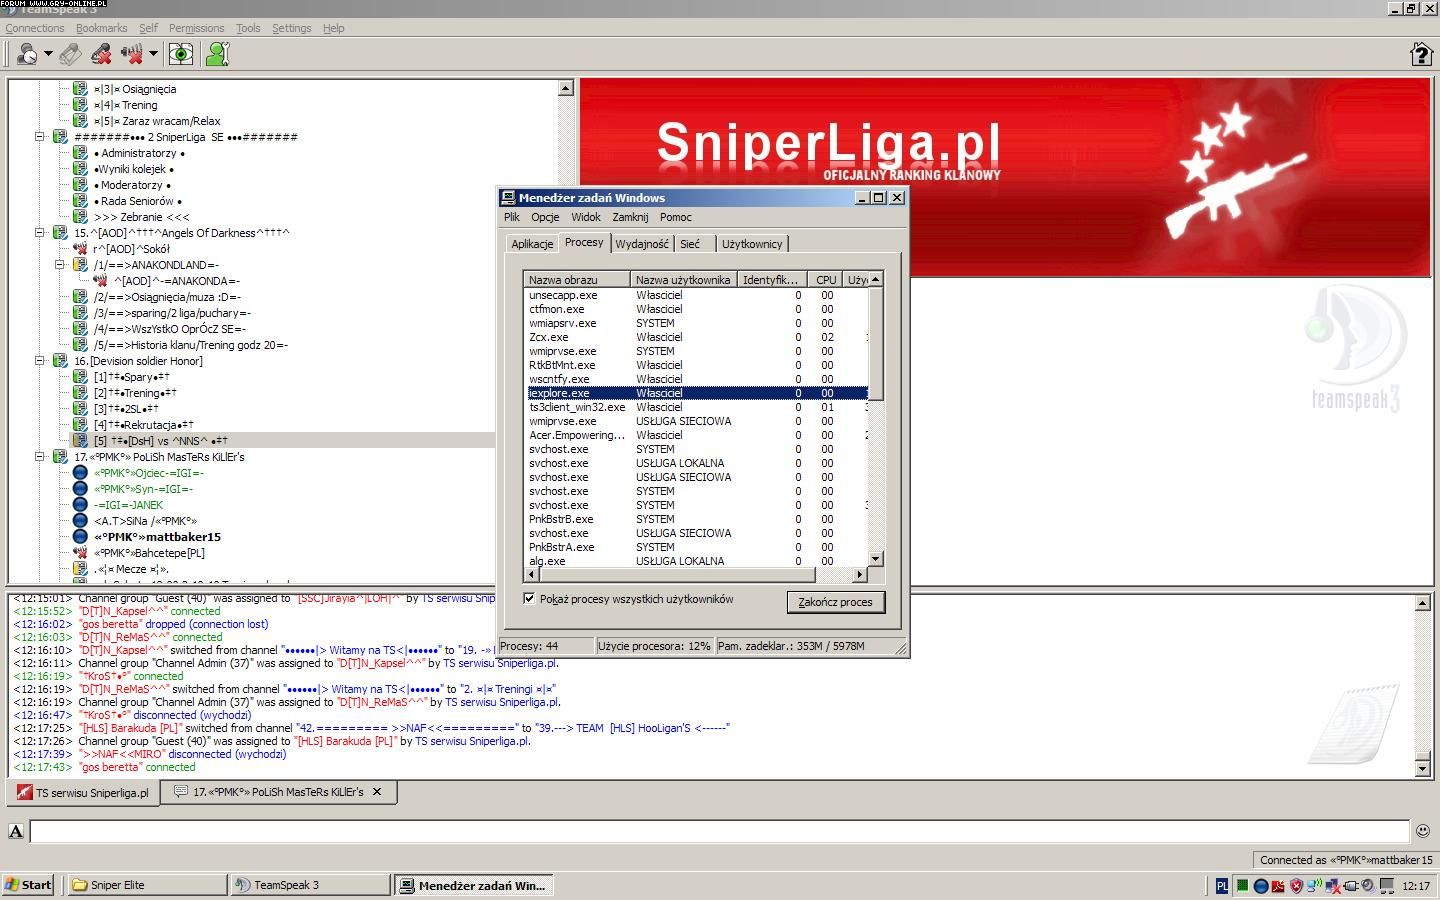Select the >>> Zebranie <<< channel
The image size is (1440, 900).
click(141, 217)
